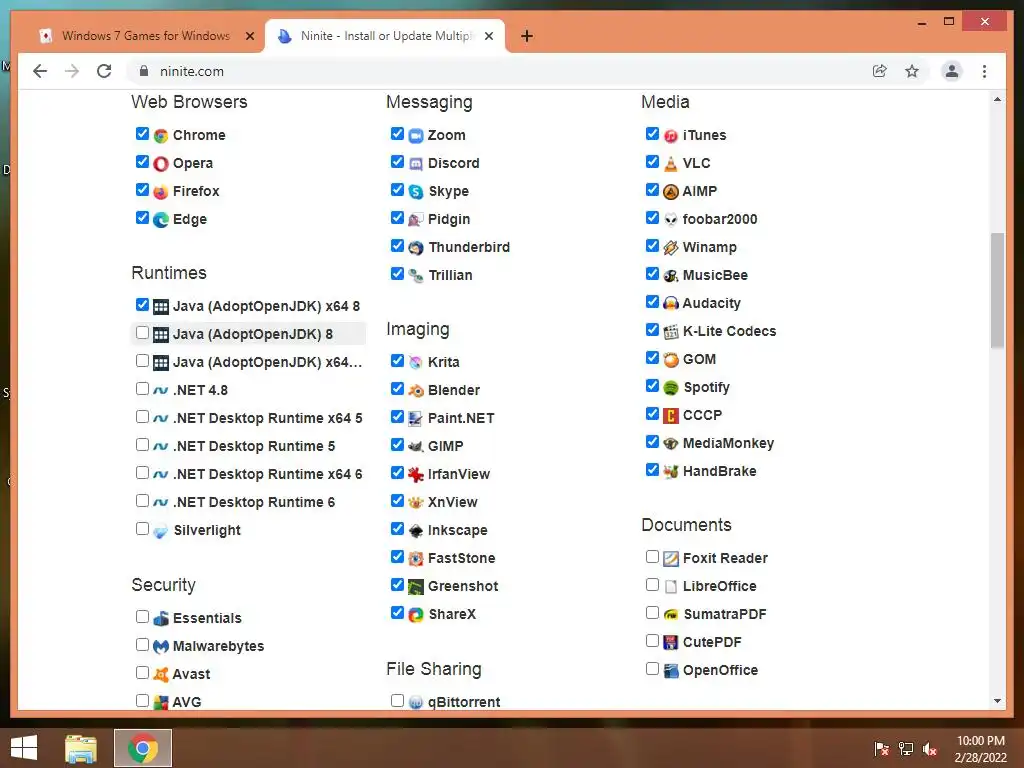Click the VLC cone icon
1024x768 pixels.
671,164
